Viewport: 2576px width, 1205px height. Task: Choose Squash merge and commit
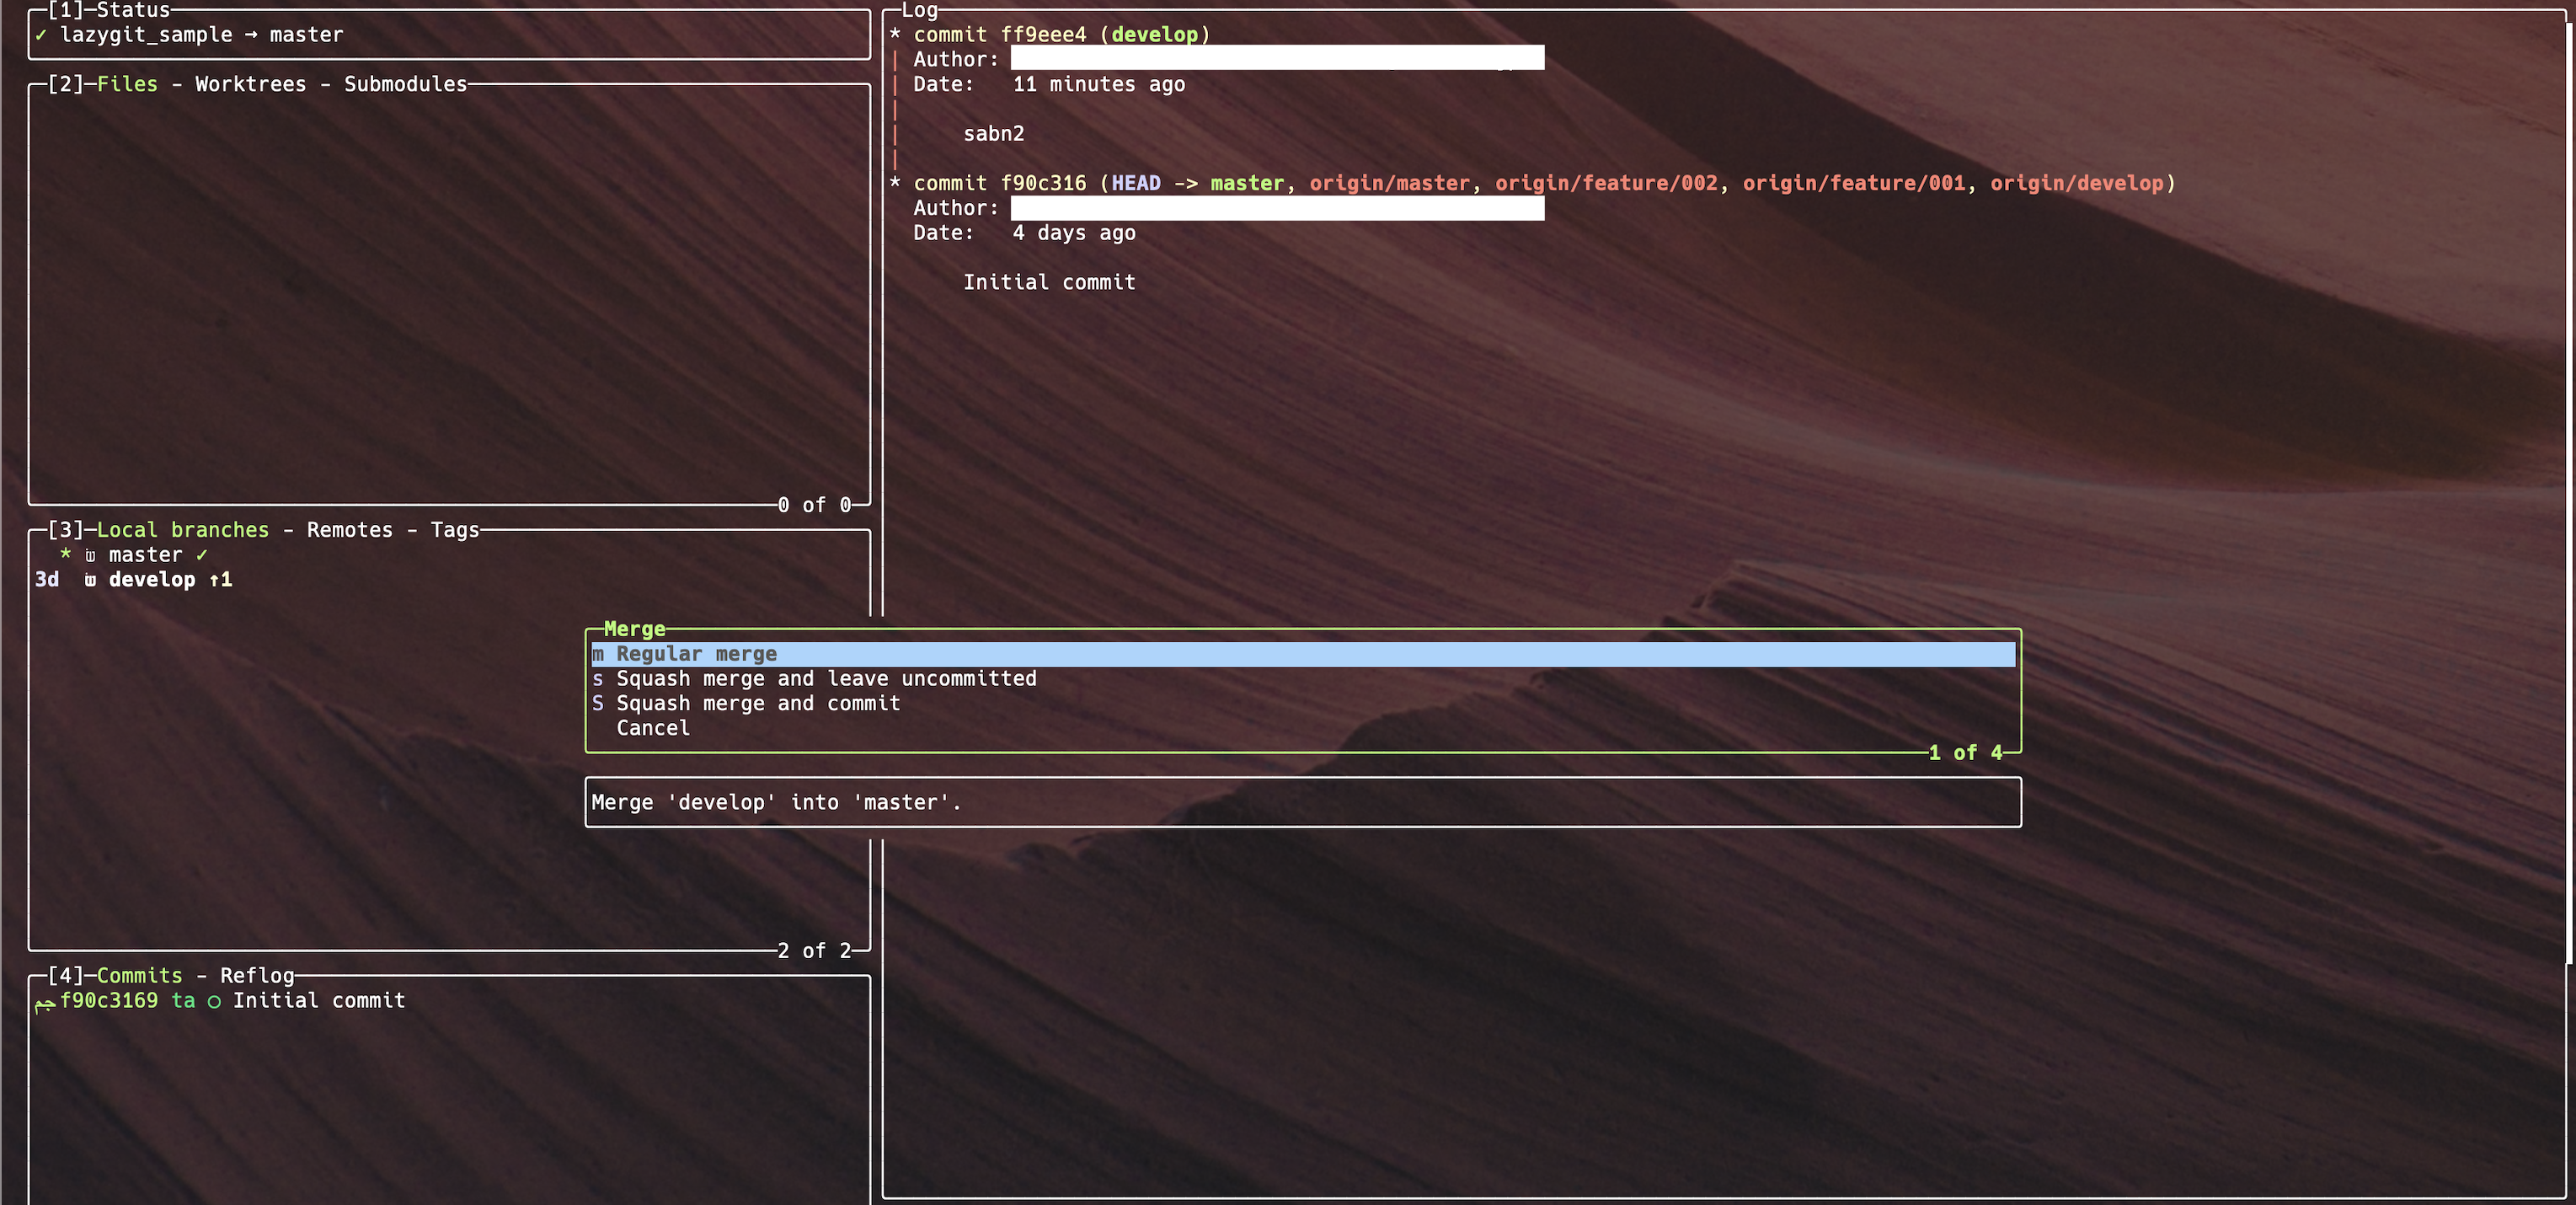(x=758, y=704)
